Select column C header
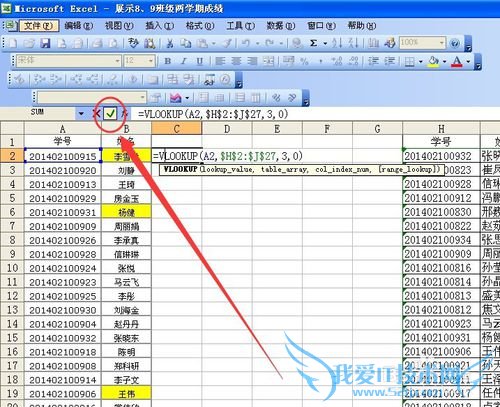Screen dimensions: 500x407 tap(177, 129)
